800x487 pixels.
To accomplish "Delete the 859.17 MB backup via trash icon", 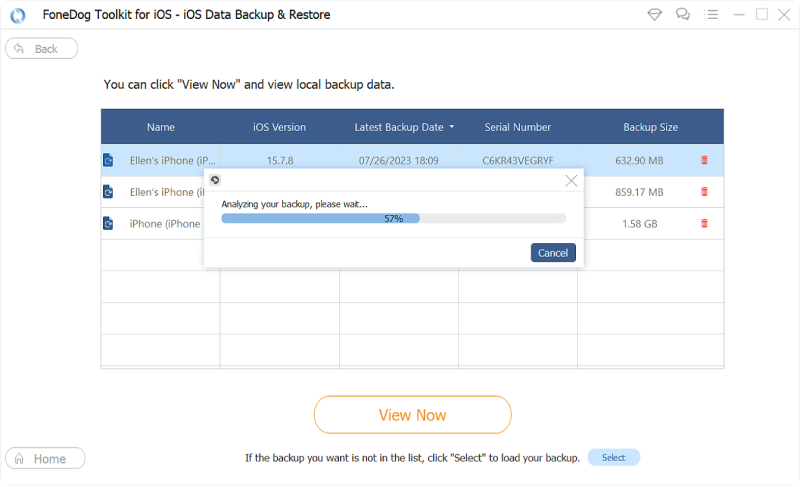I will [x=704, y=192].
